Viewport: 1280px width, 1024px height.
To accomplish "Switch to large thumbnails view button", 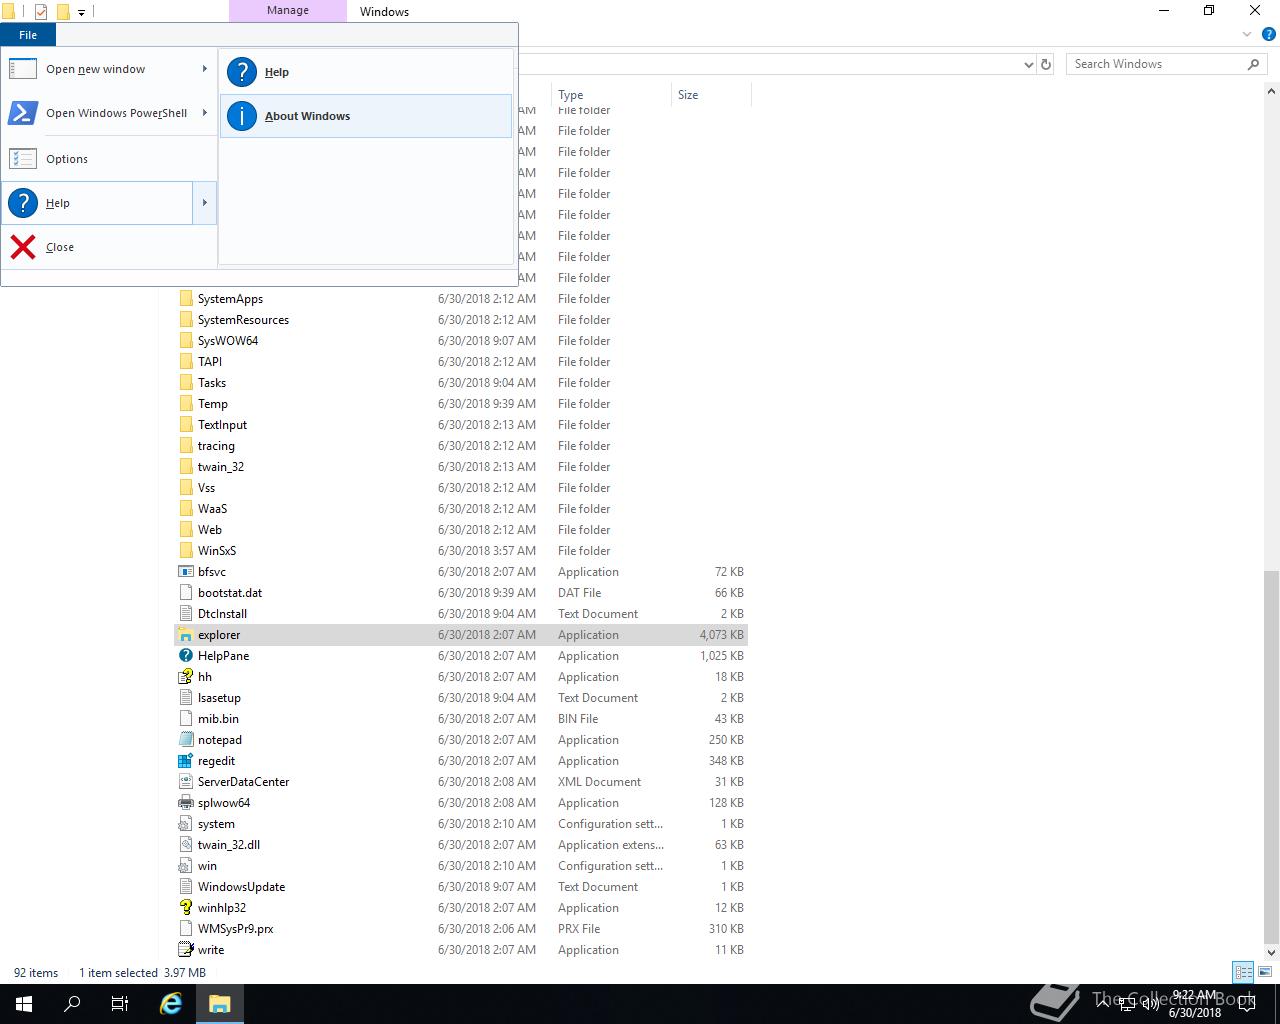I will [x=1264, y=972].
